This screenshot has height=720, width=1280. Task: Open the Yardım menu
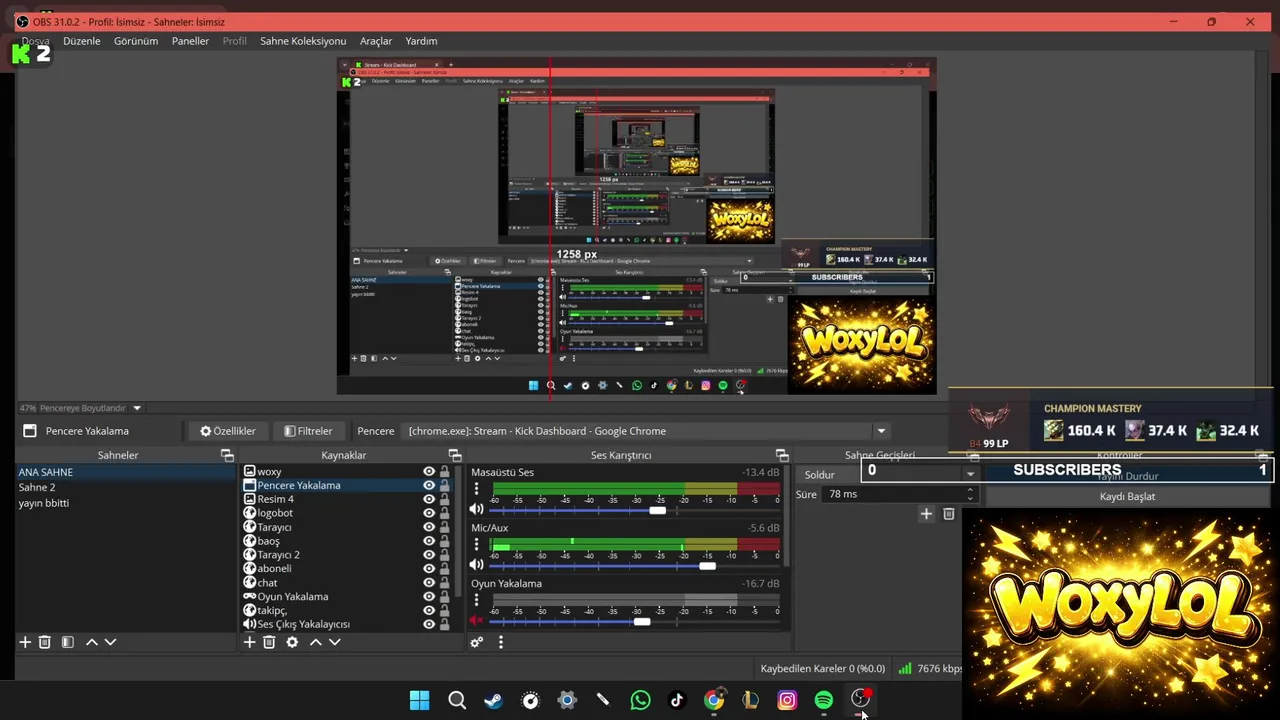(421, 41)
